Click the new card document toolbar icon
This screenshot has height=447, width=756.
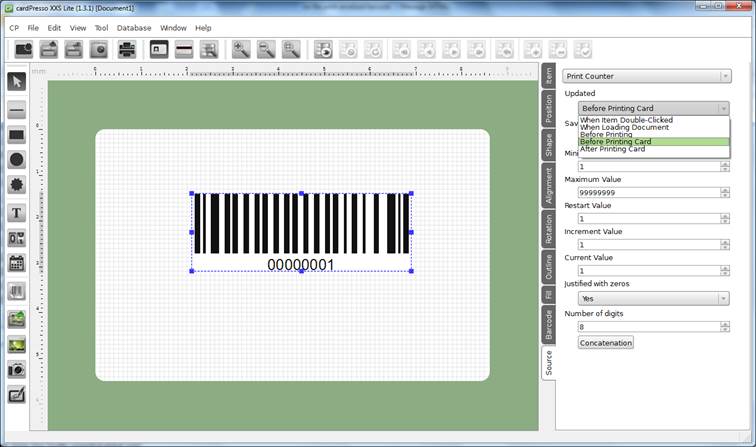coord(24,49)
